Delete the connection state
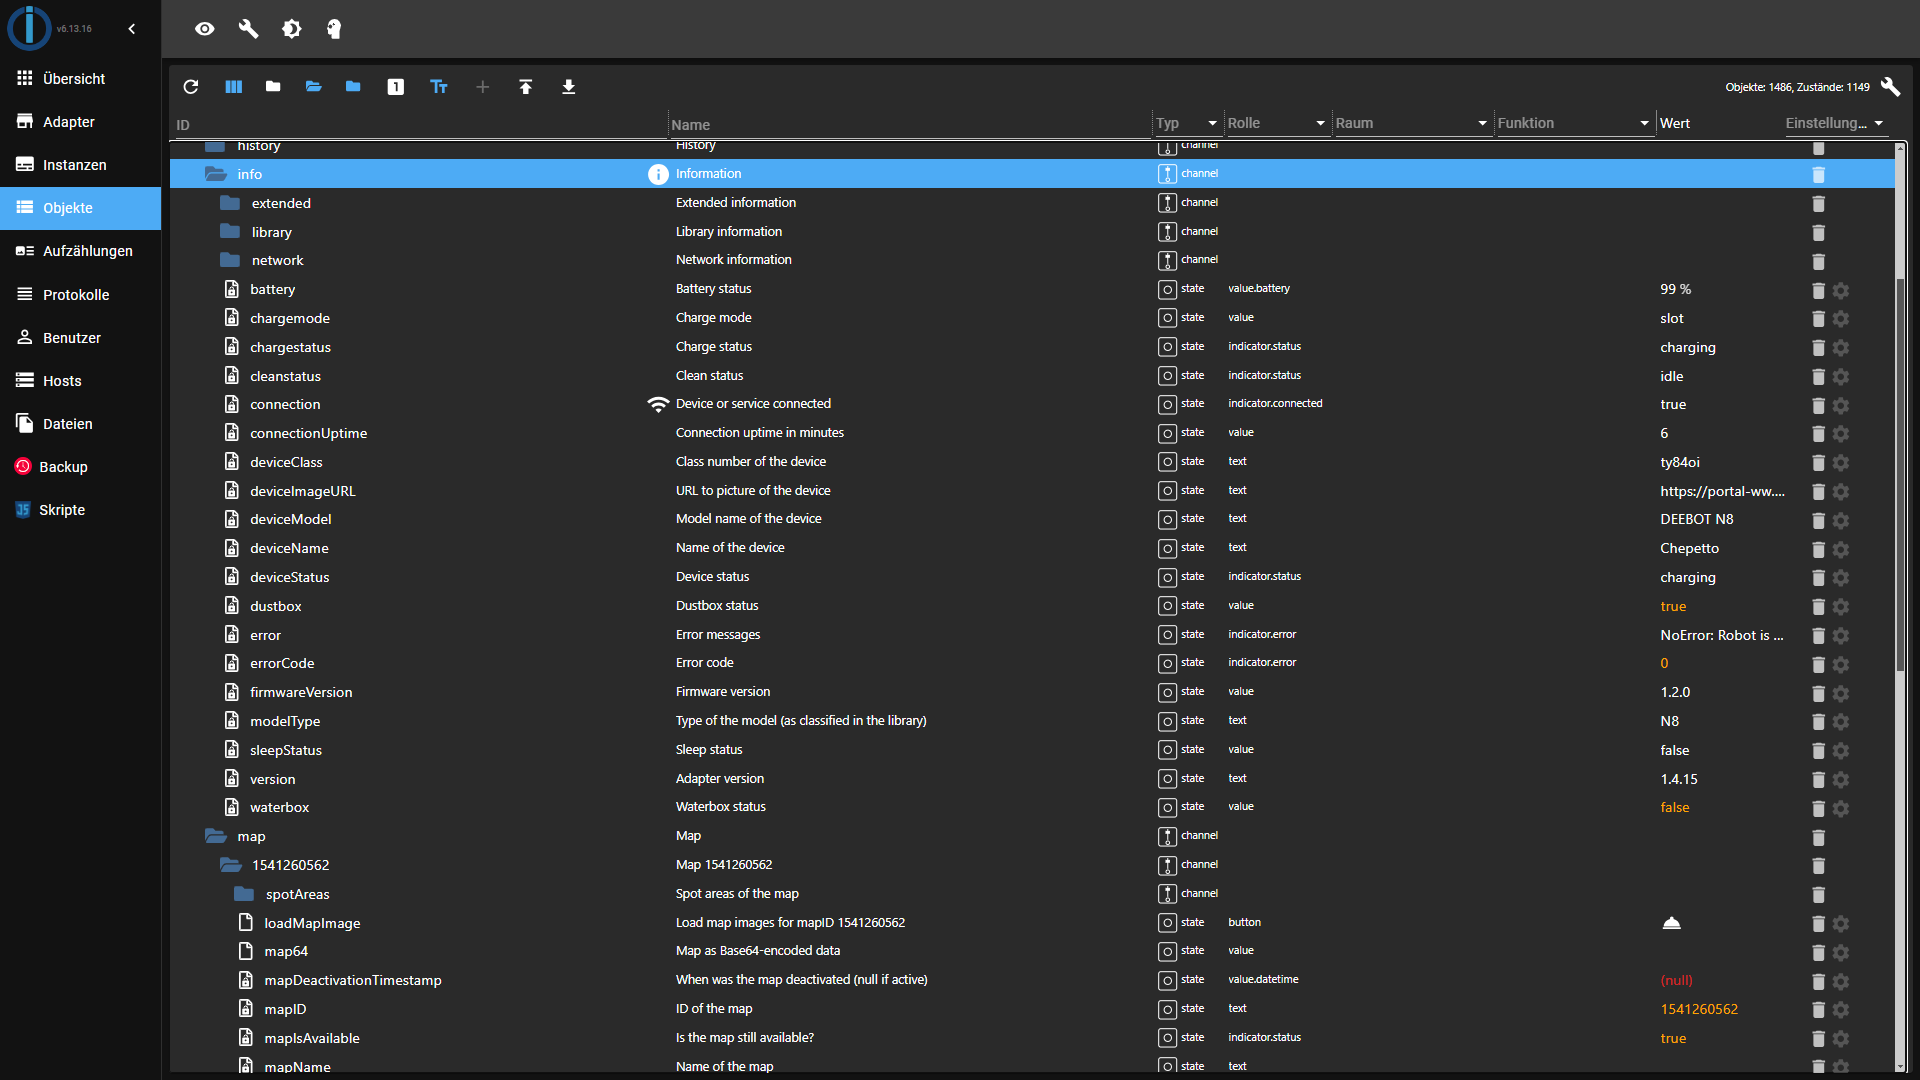This screenshot has width=1920, height=1080. click(x=1818, y=405)
